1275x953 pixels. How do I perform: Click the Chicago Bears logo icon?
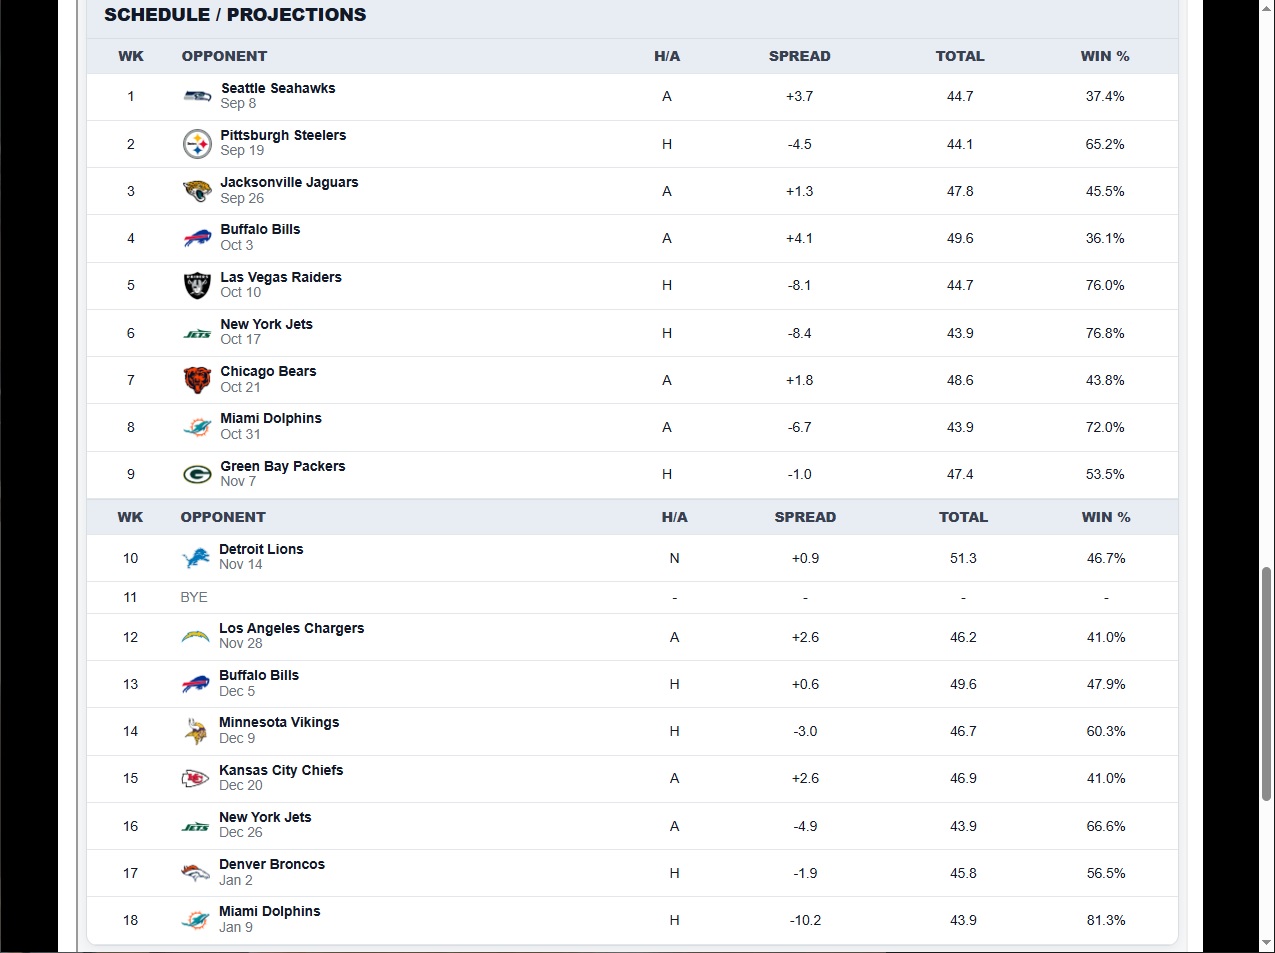pos(197,380)
